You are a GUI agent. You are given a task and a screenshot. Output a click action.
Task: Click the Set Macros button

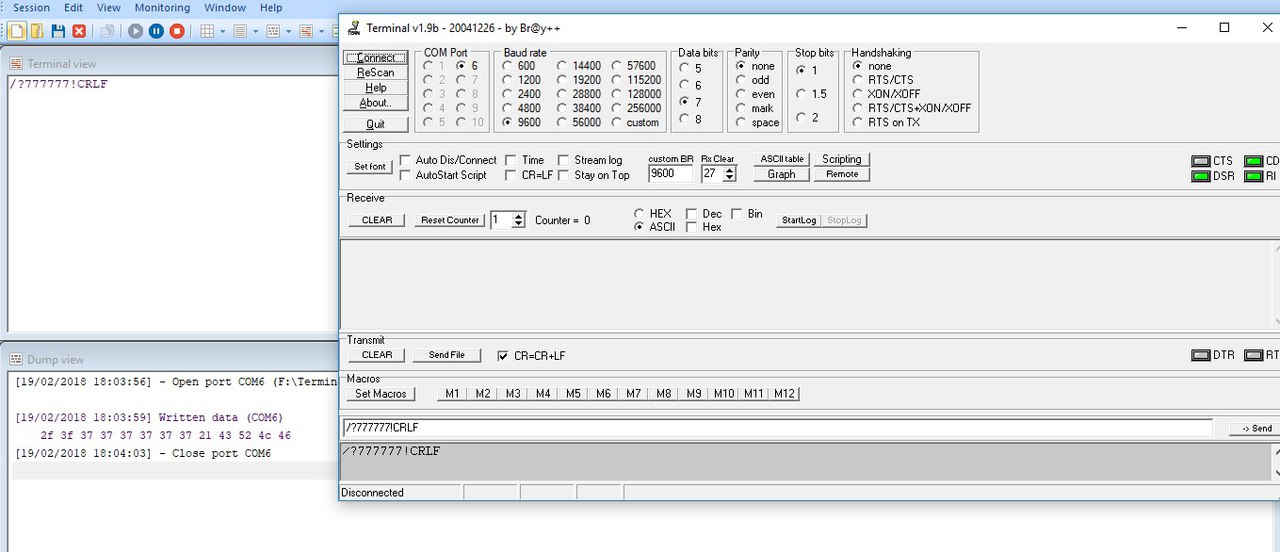381,394
